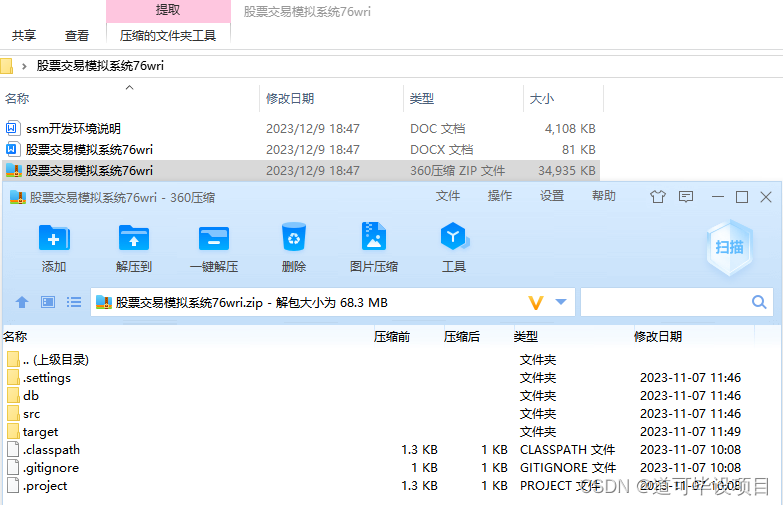The image size is (783, 505).
Task: Click the .project file icon
Action: pyautogui.click(x=13, y=485)
